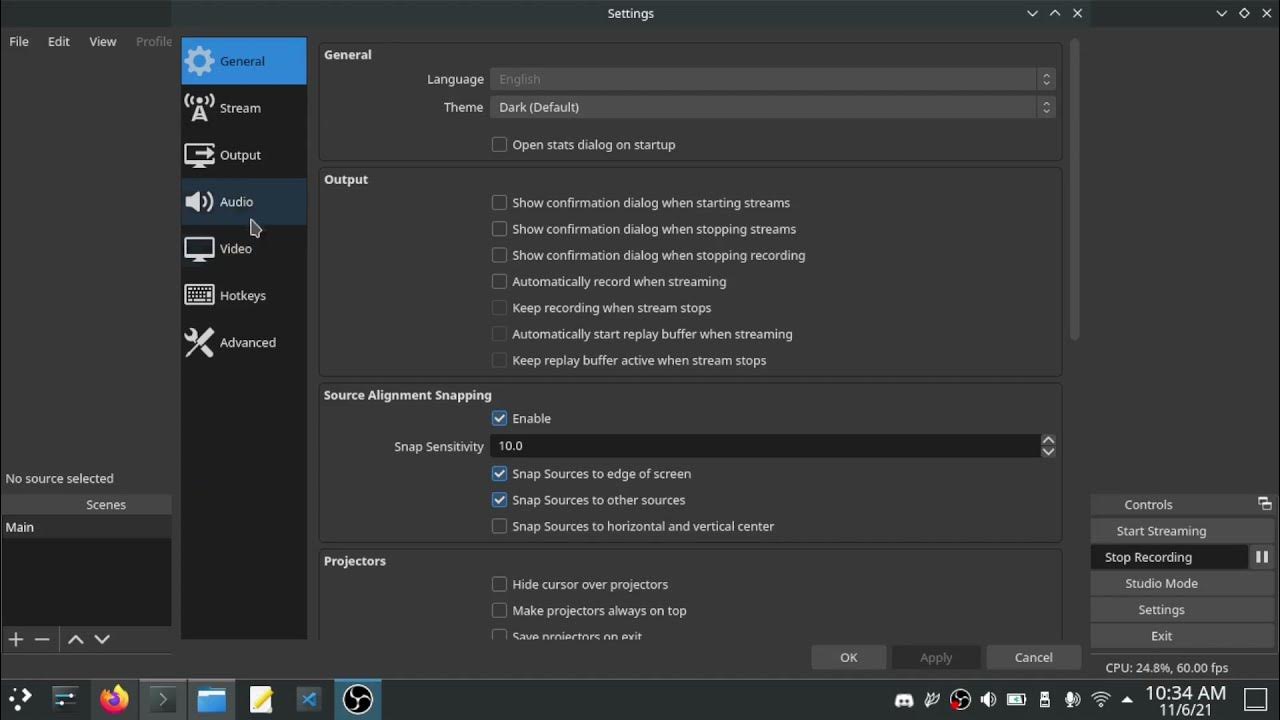Viewport: 1280px width, 720px height.
Task: Open the Hotkeys settings with the keyboard icon
Action: pos(244,296)
